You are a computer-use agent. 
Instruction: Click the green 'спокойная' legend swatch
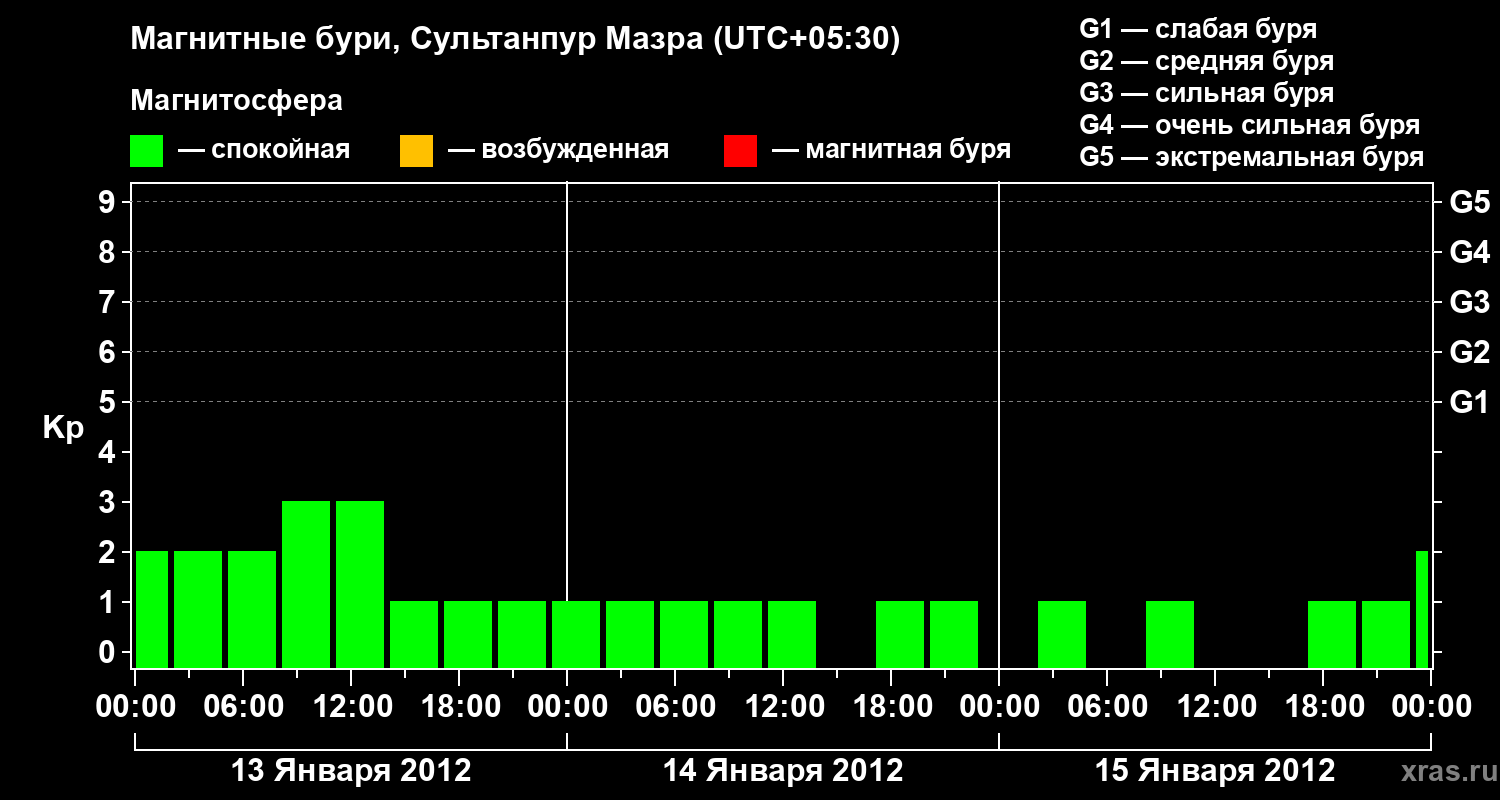coord(147,151)
